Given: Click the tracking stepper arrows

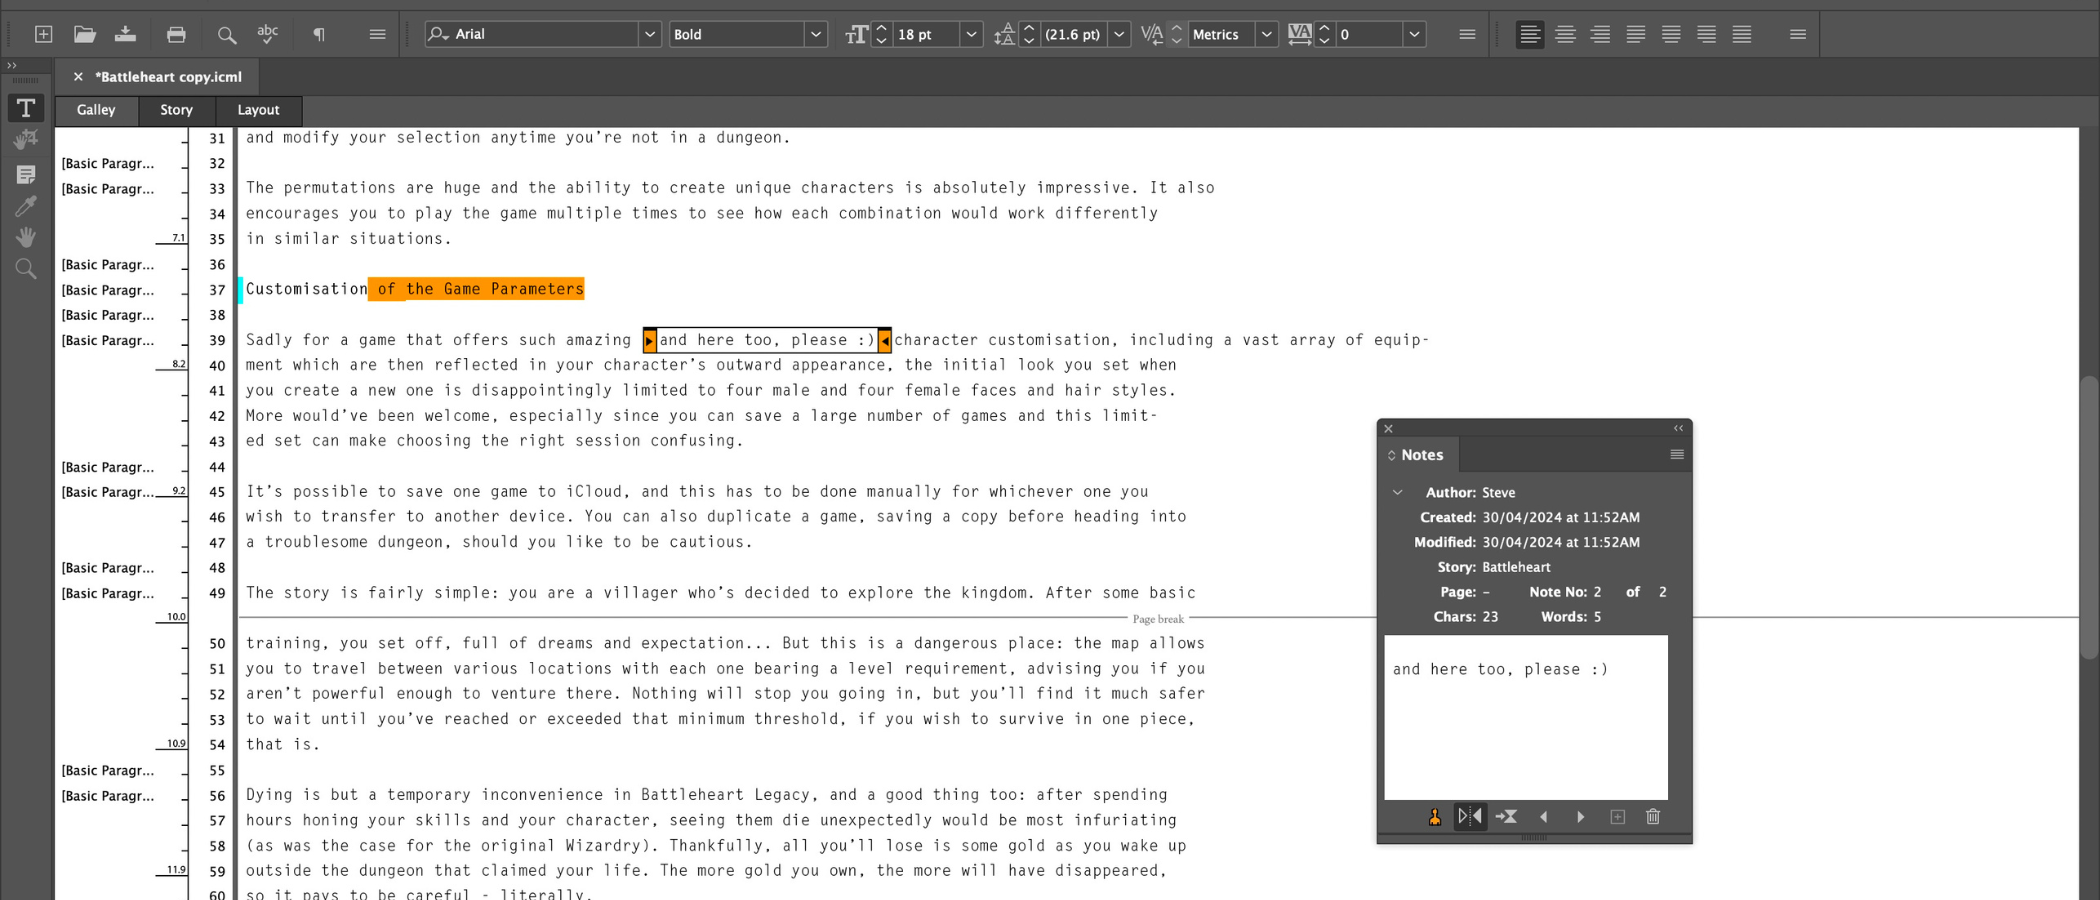Looking at the screenshot, I should click(x=1324, y=34).
